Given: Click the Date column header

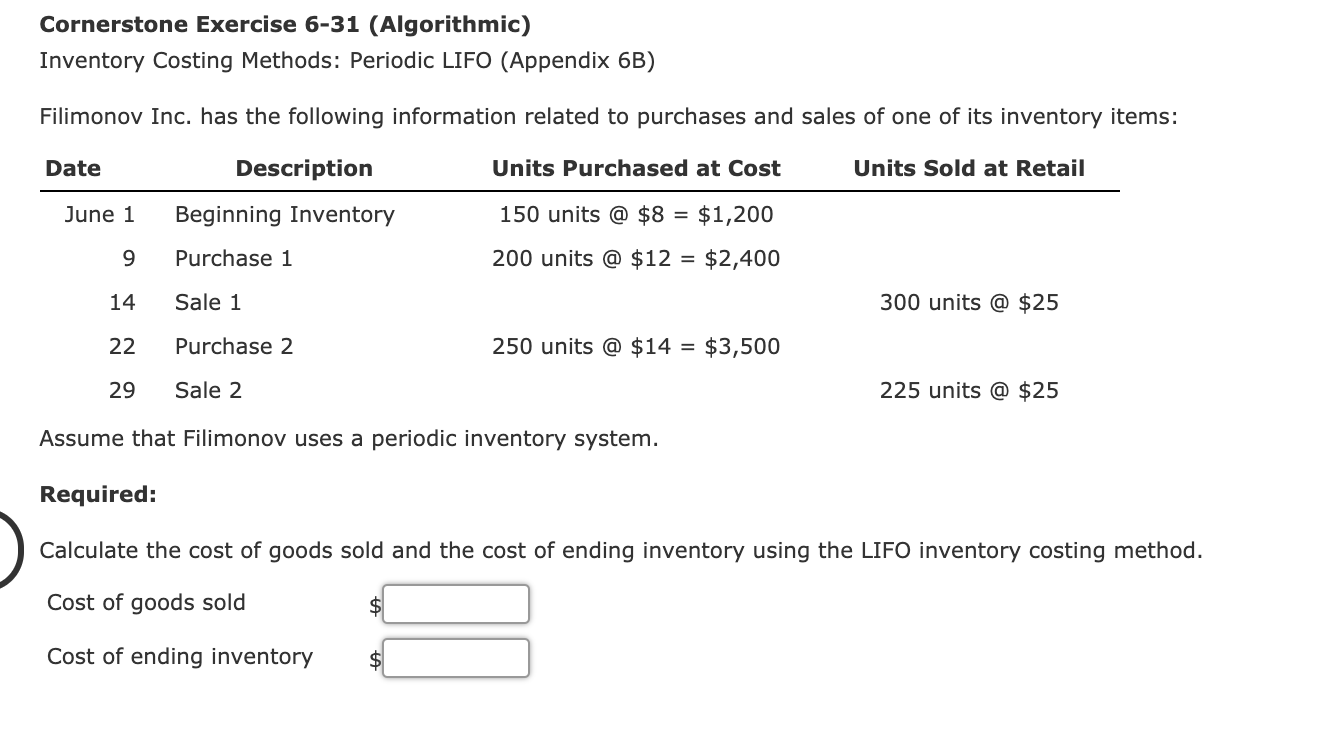Looking at the screenshot, I should [73, 168].
